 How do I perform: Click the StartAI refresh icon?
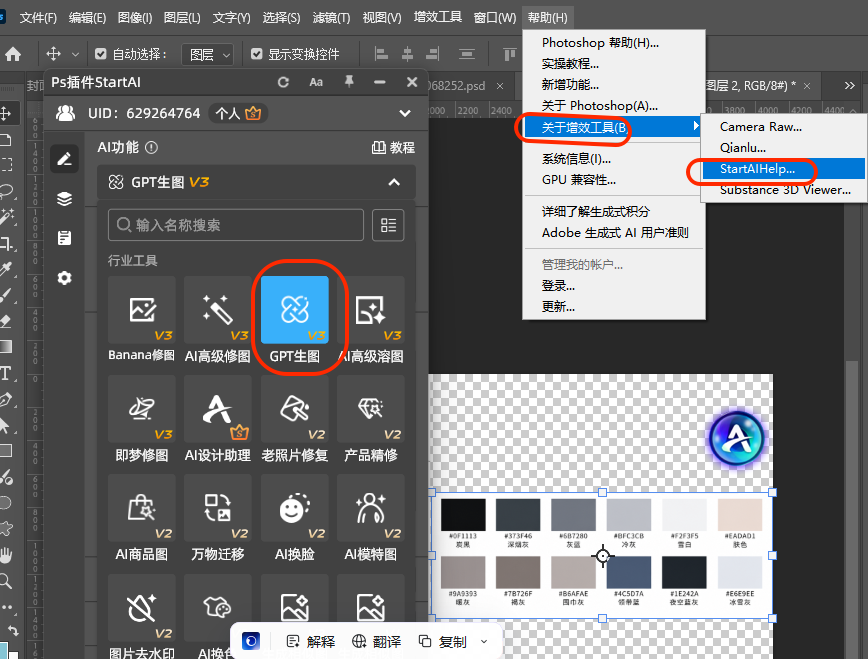point(283,83)
